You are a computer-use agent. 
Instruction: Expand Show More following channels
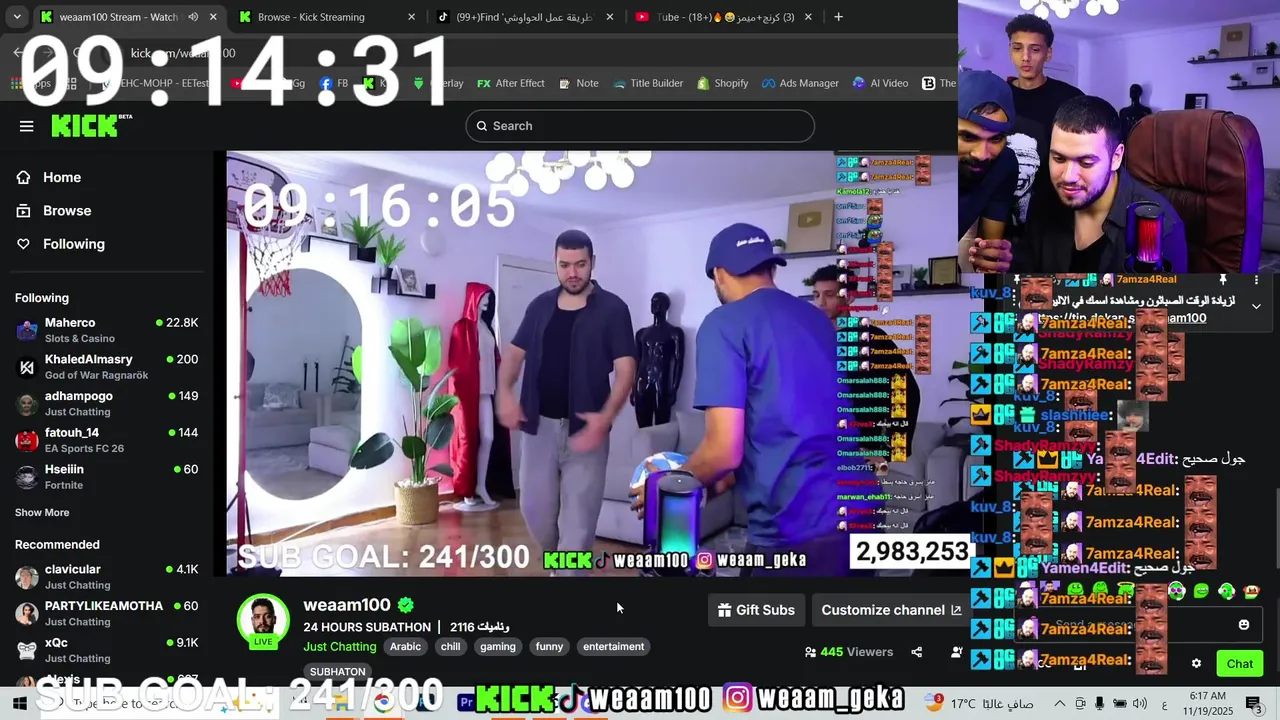coord(42,512)
